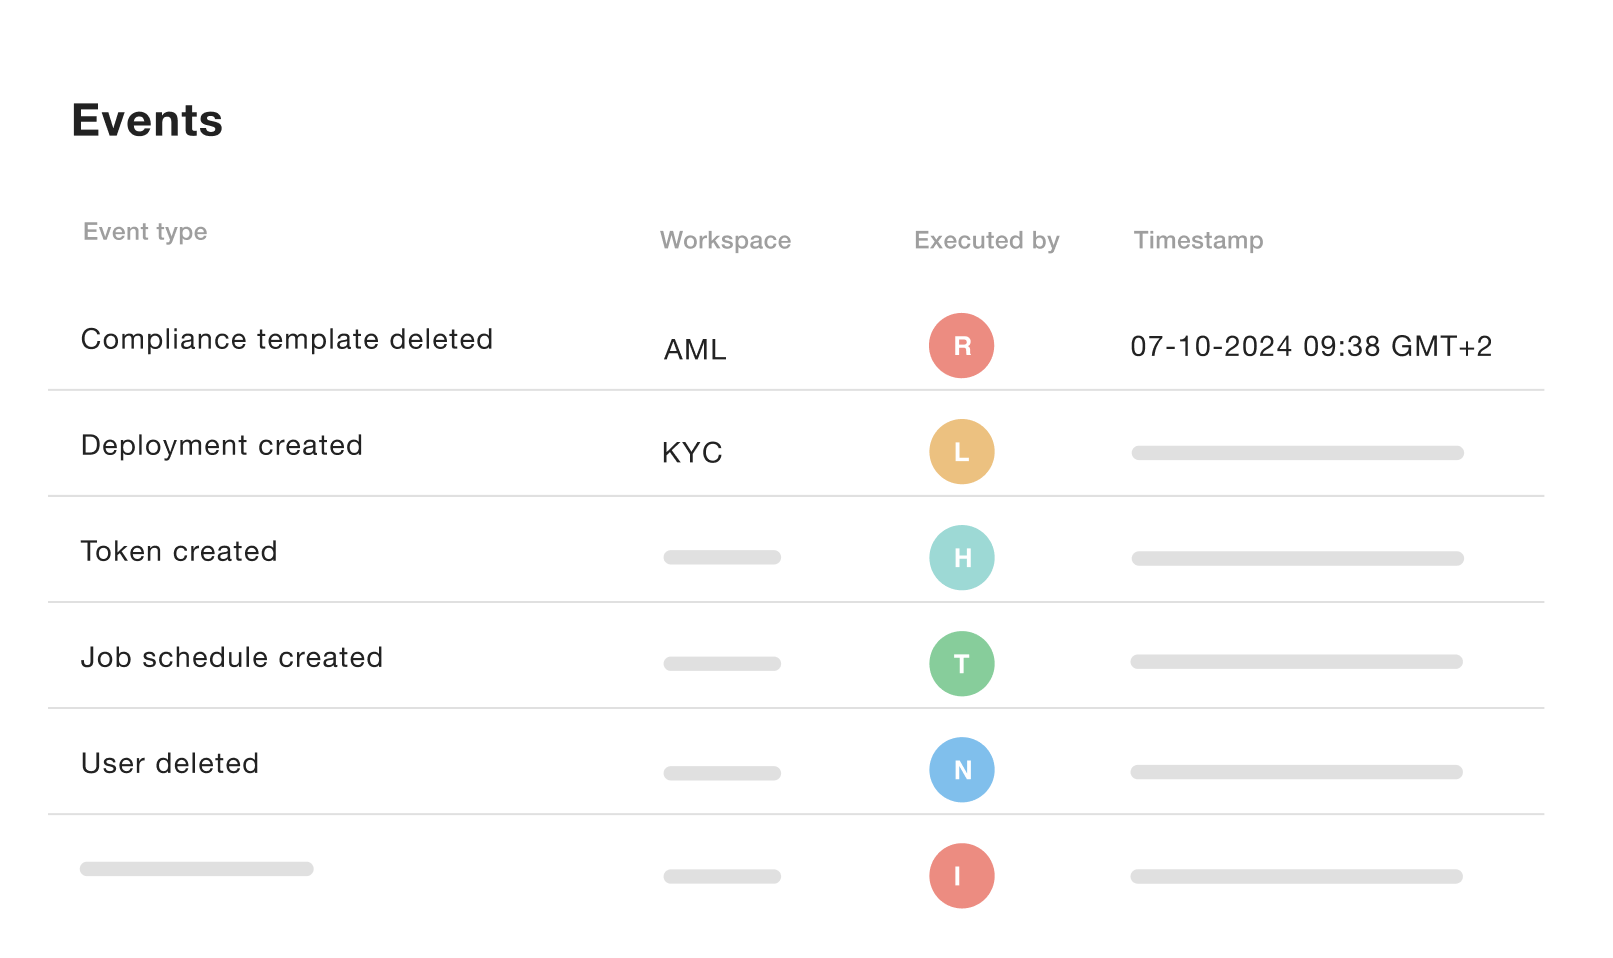This screenshot has width=1613, height=958.
Task: Open the teal H user avatar
Action: point(961,558)
